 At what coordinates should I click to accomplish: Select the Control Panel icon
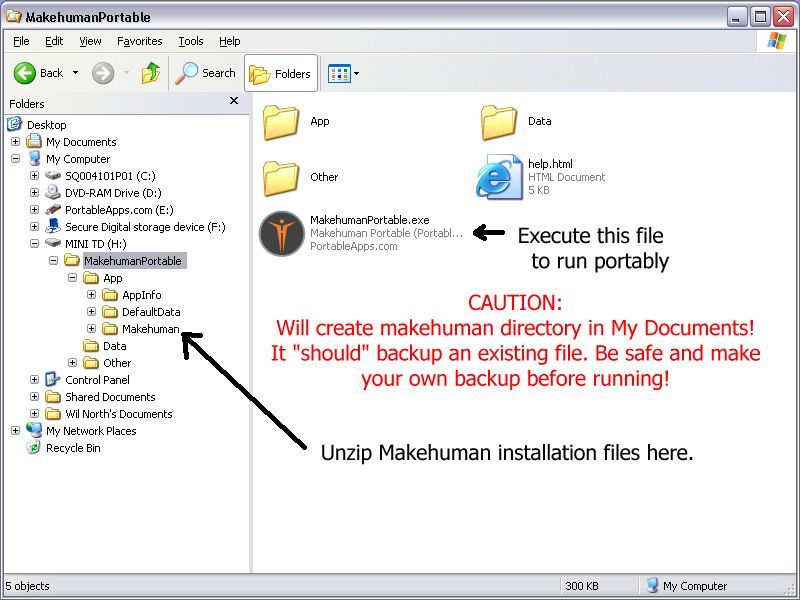click(53, 379)
